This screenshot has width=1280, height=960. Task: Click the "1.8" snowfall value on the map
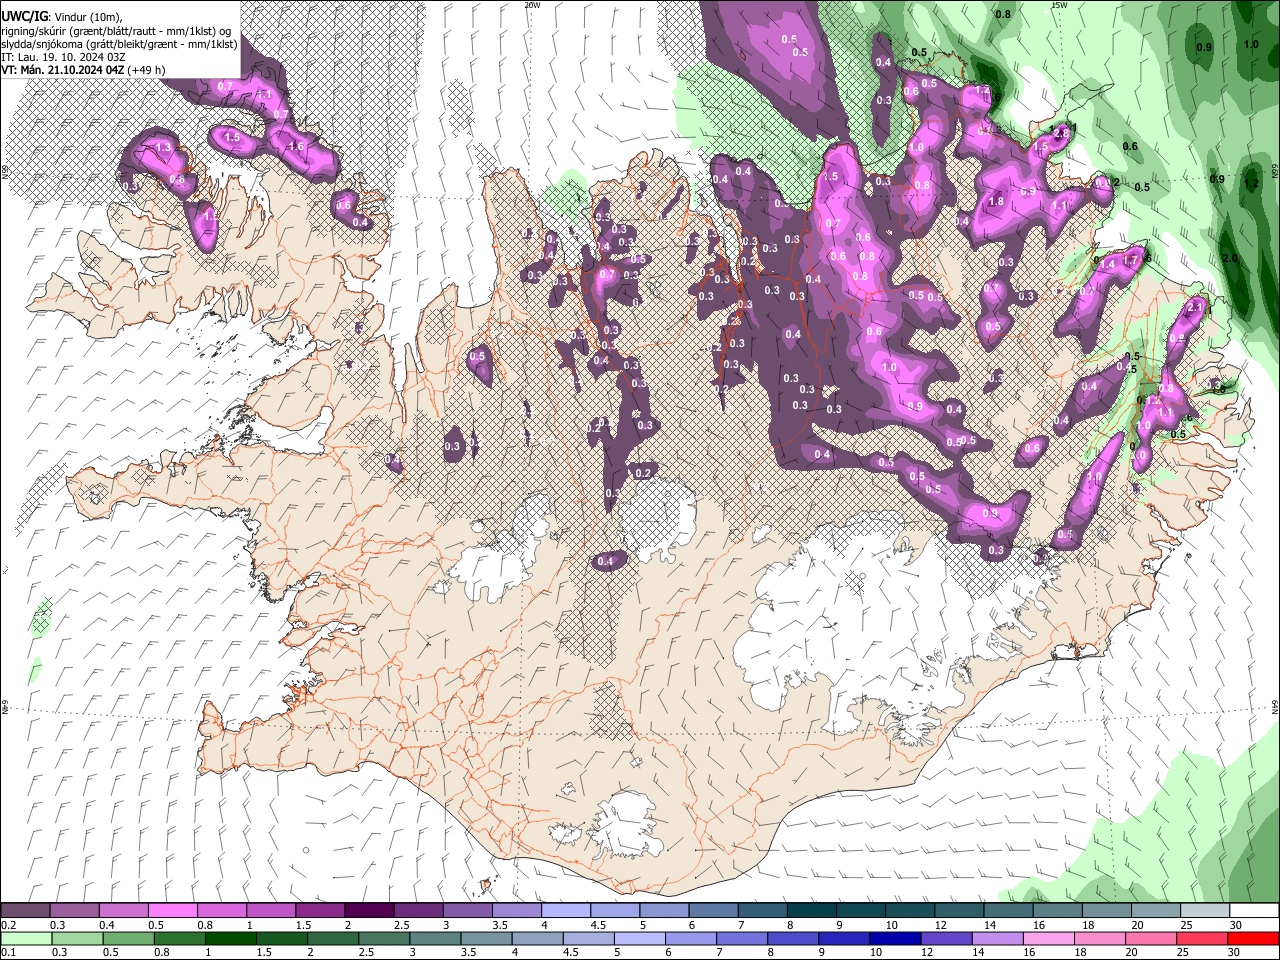coord(996,201)
